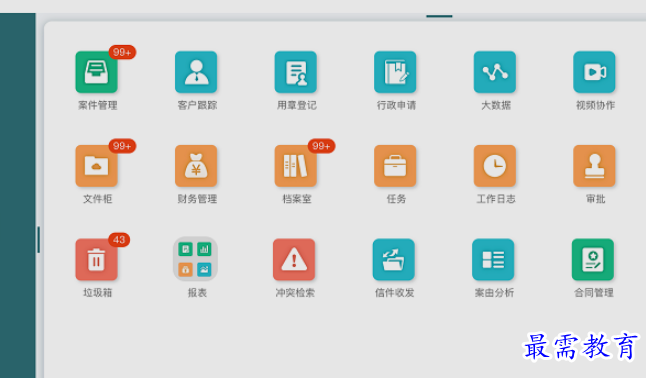
Task: Click the 43 badge on 垃圾箱
Action: pyautogui.click(x=119, y=240)
